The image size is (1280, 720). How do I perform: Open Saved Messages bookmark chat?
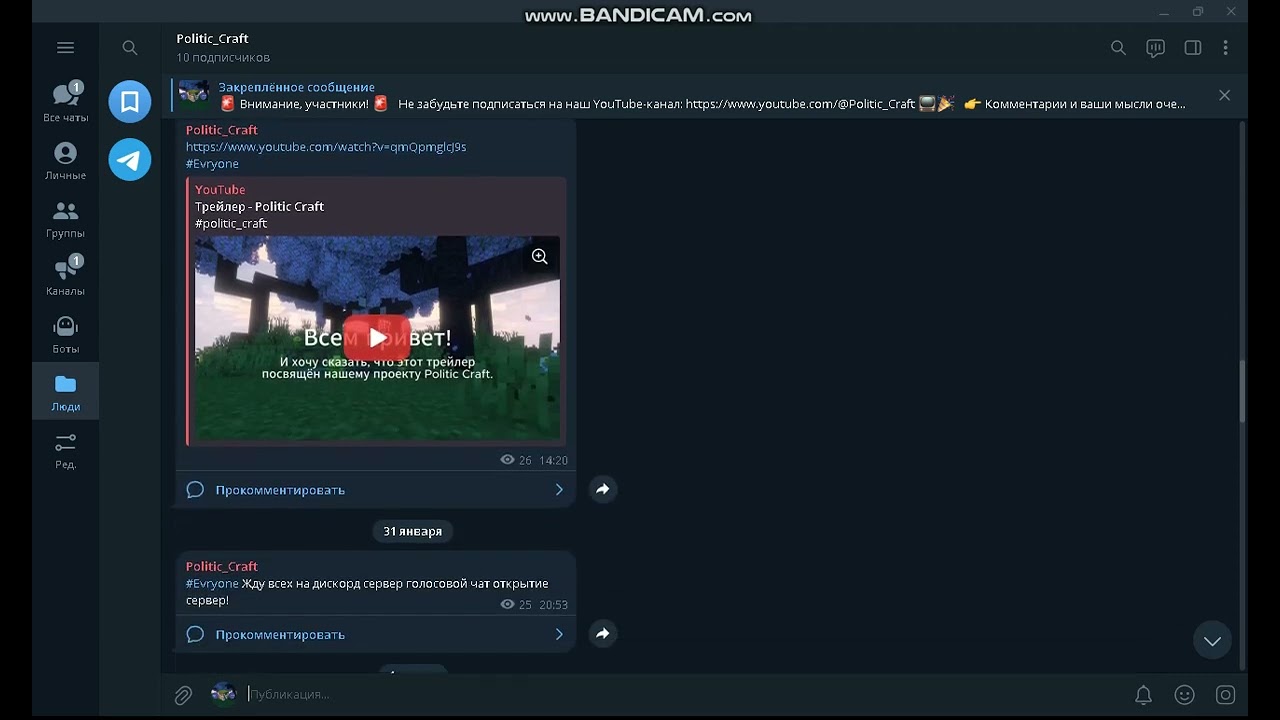[x=130, y=101]
